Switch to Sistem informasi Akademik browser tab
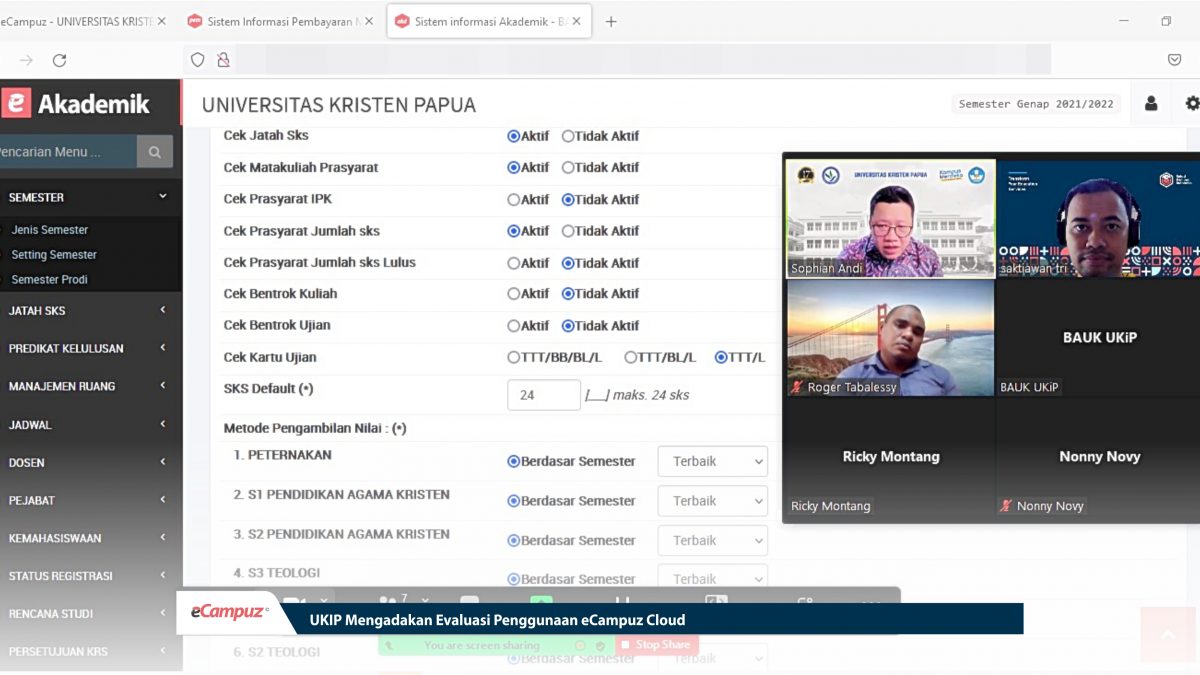The width and height of the screenshot is (1200, 675). (x=488, y=21)
